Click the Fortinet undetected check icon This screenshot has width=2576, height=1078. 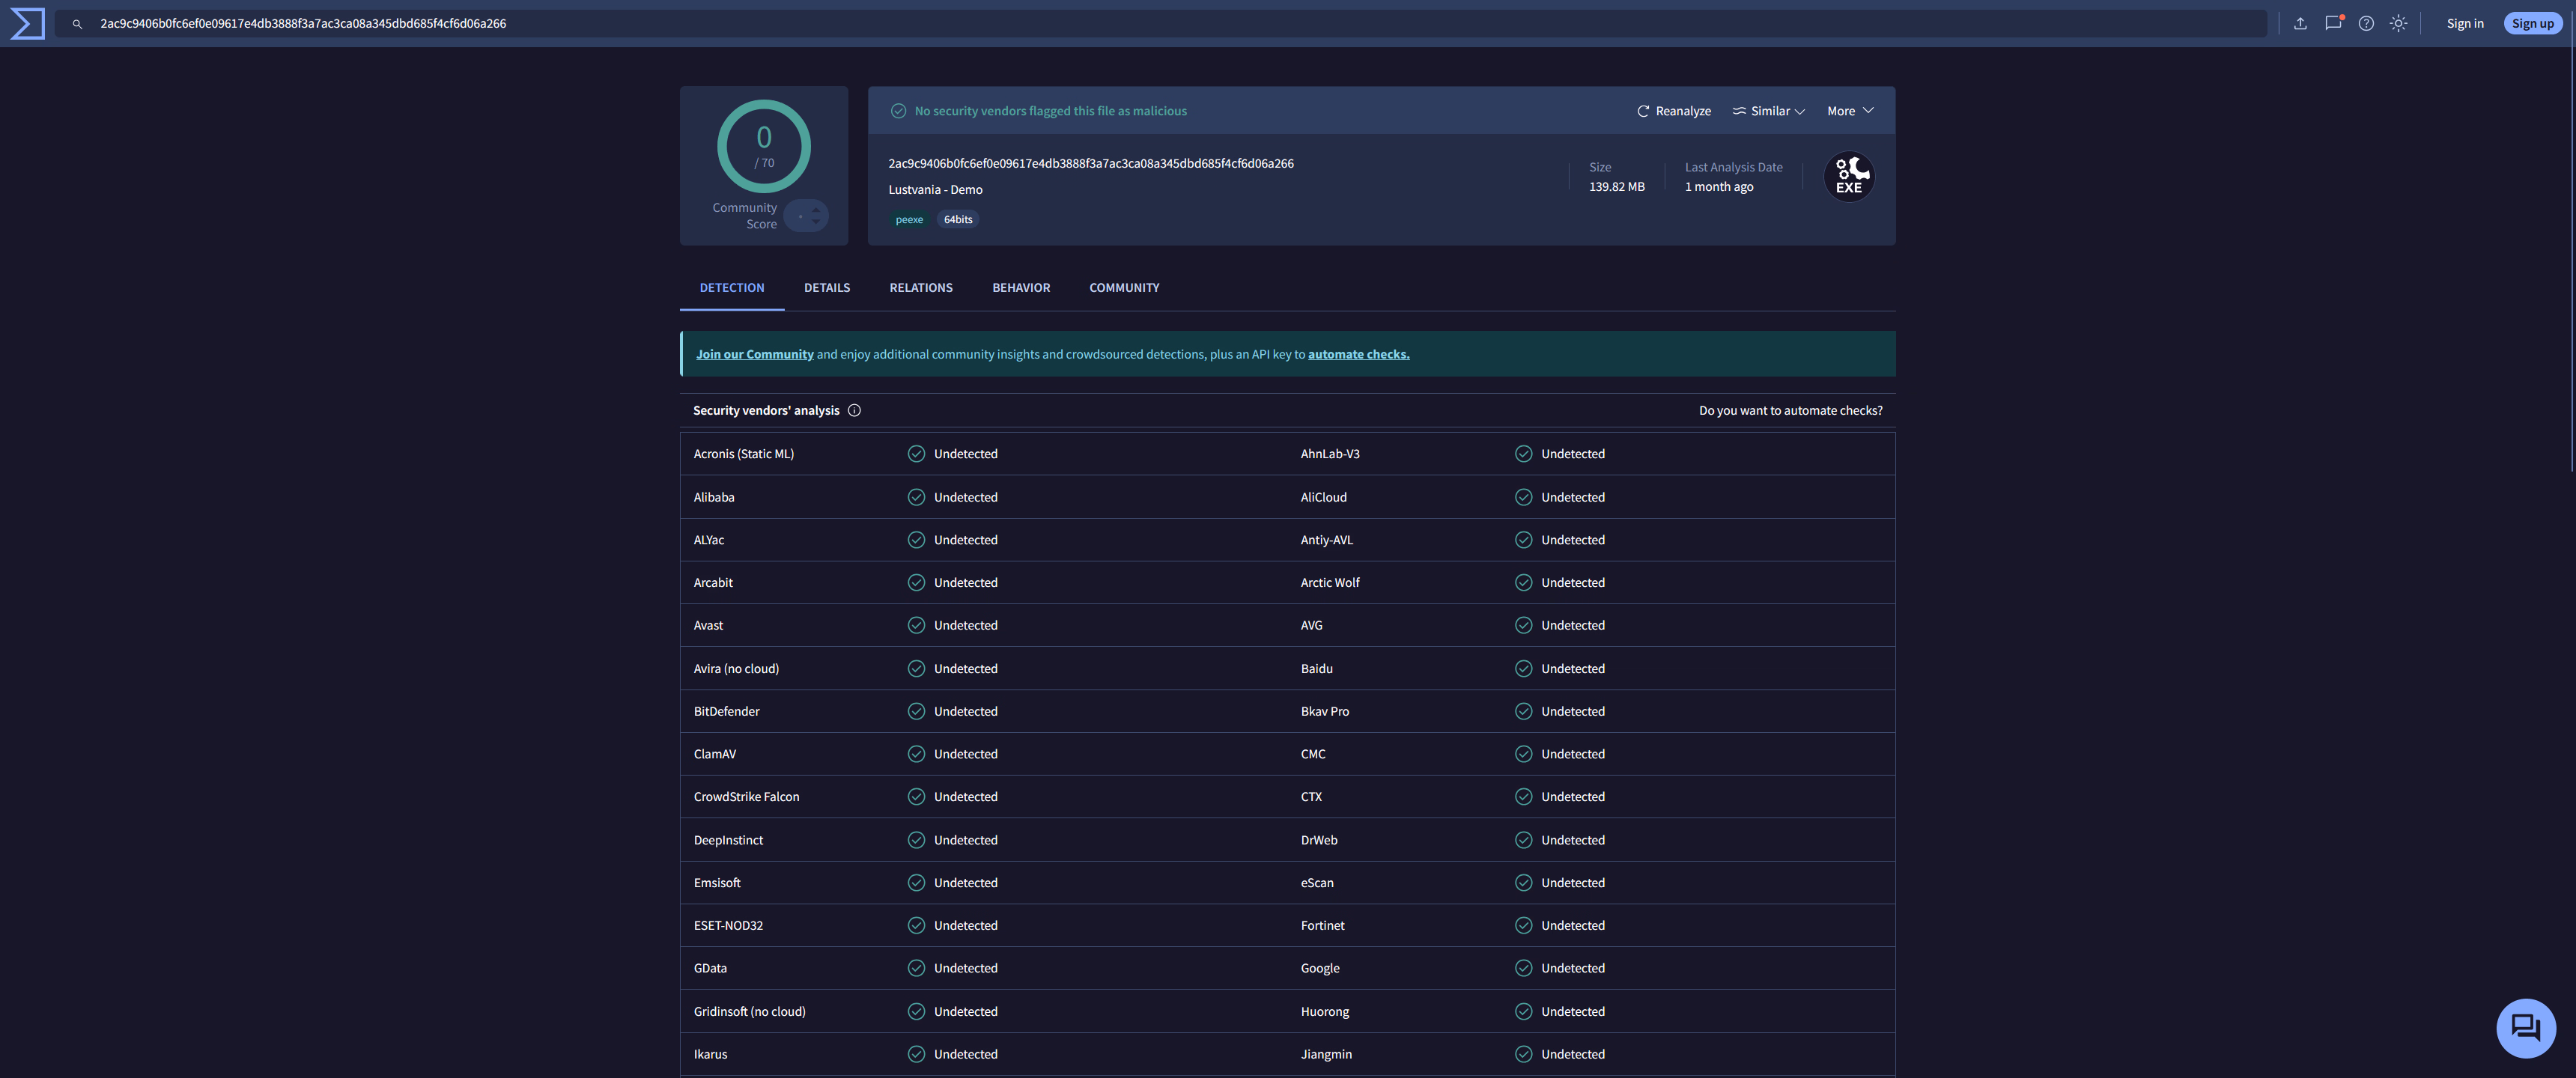click(1523, 925)
